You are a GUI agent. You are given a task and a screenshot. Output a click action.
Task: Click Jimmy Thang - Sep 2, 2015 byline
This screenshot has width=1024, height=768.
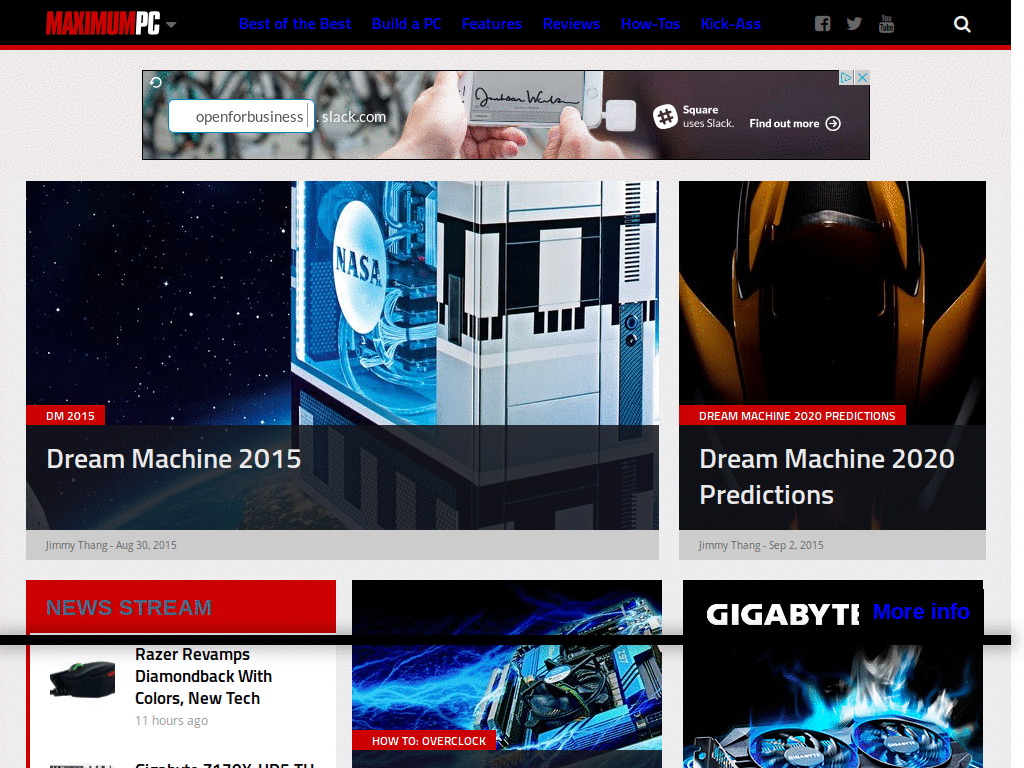pos(761,545)
